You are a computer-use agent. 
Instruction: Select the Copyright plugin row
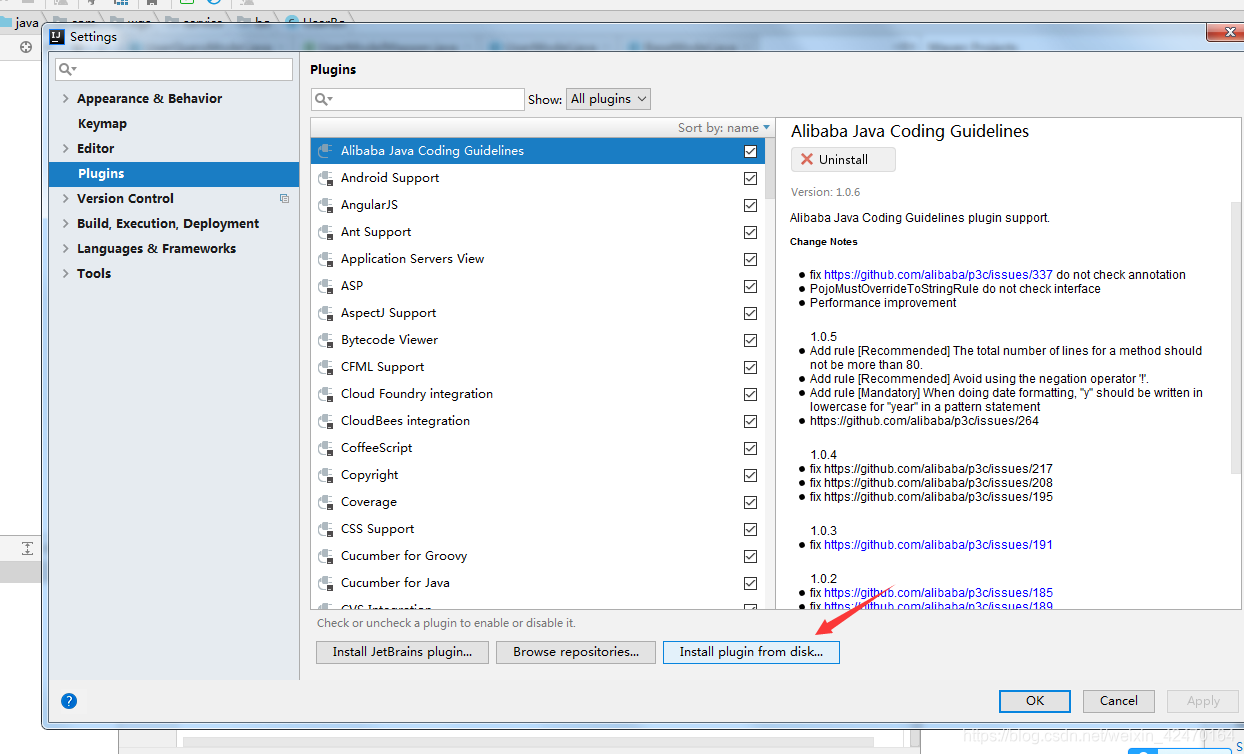(538, 475)
